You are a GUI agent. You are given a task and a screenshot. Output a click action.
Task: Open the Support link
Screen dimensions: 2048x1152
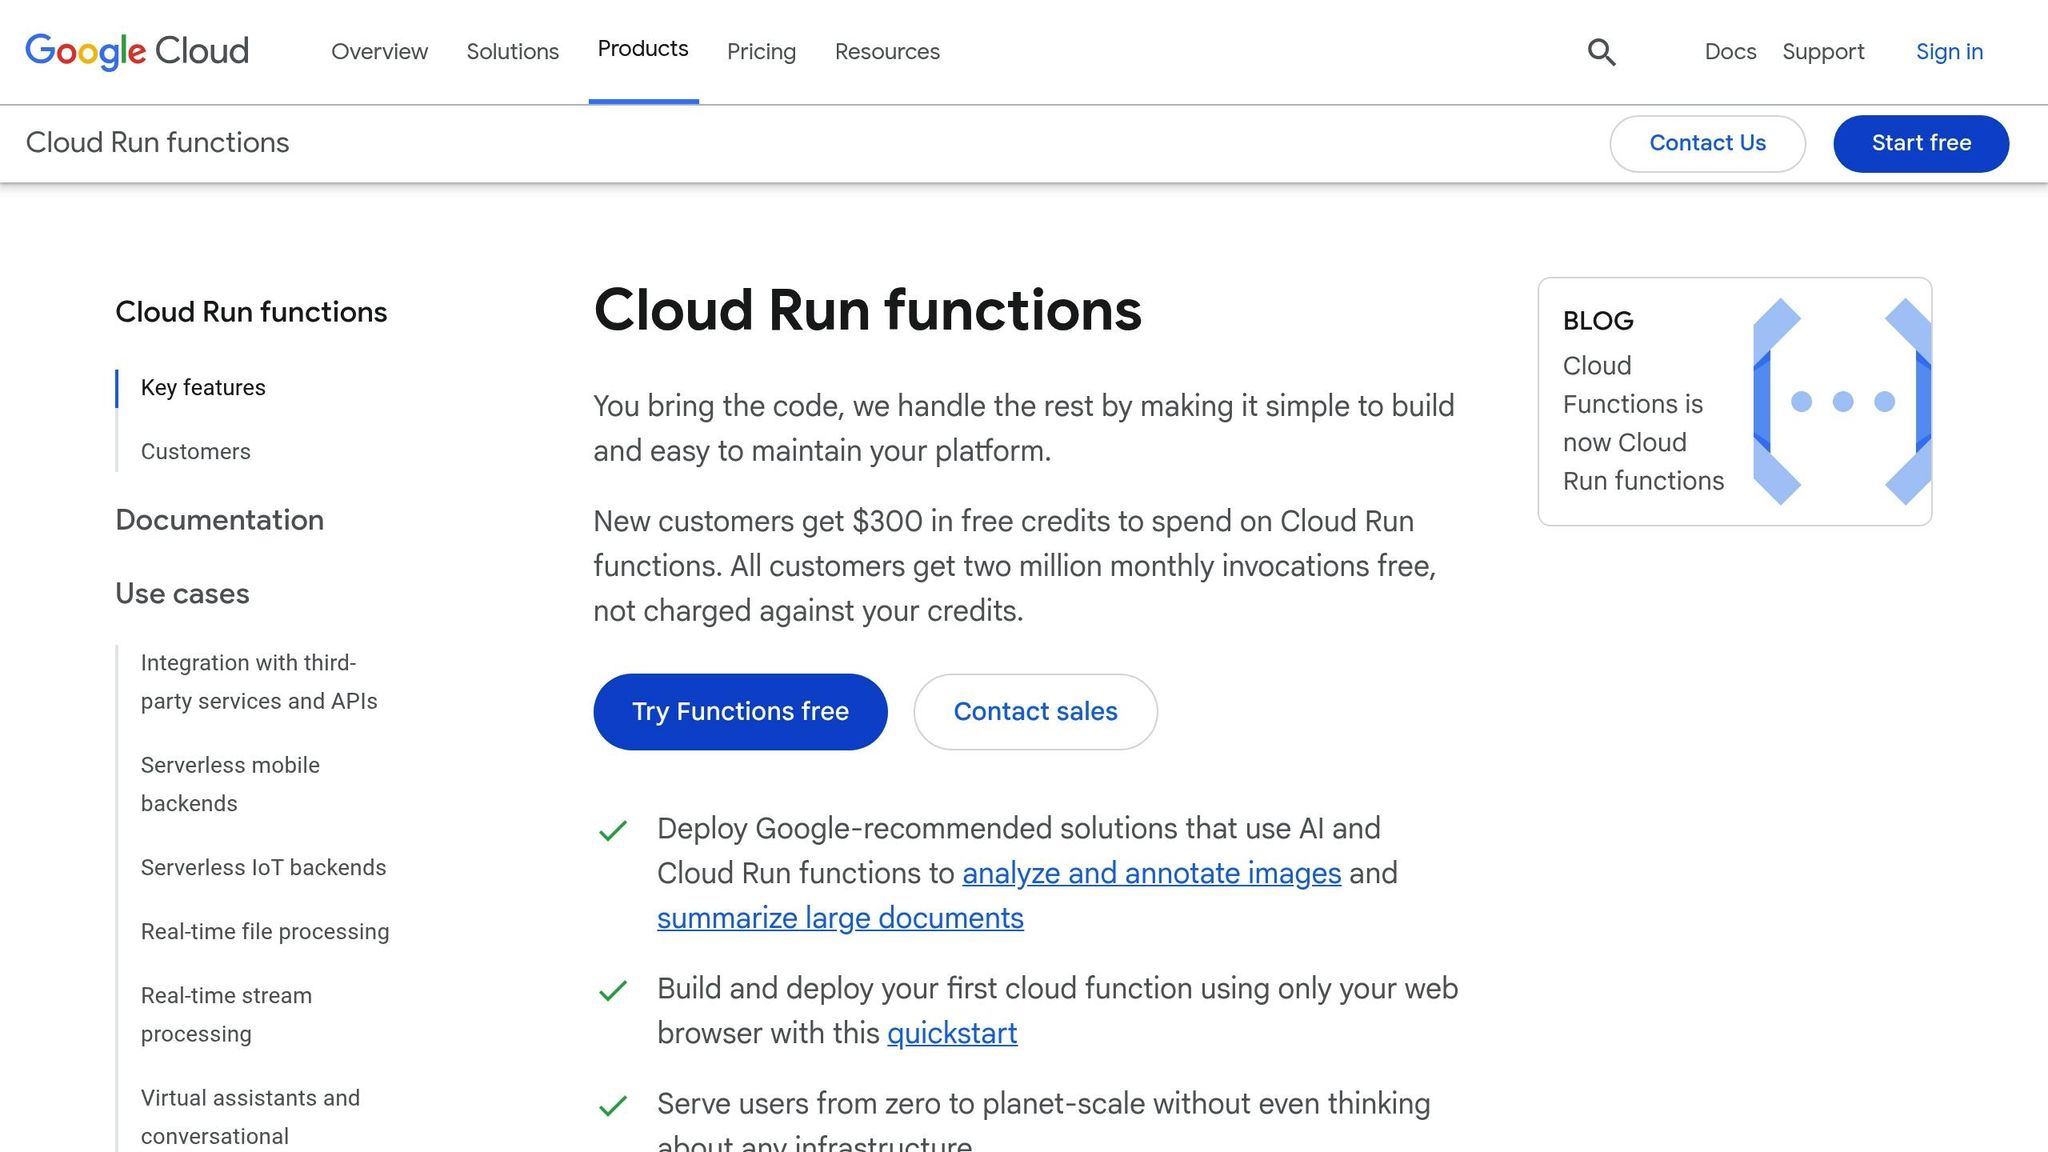coord(1823,52)
